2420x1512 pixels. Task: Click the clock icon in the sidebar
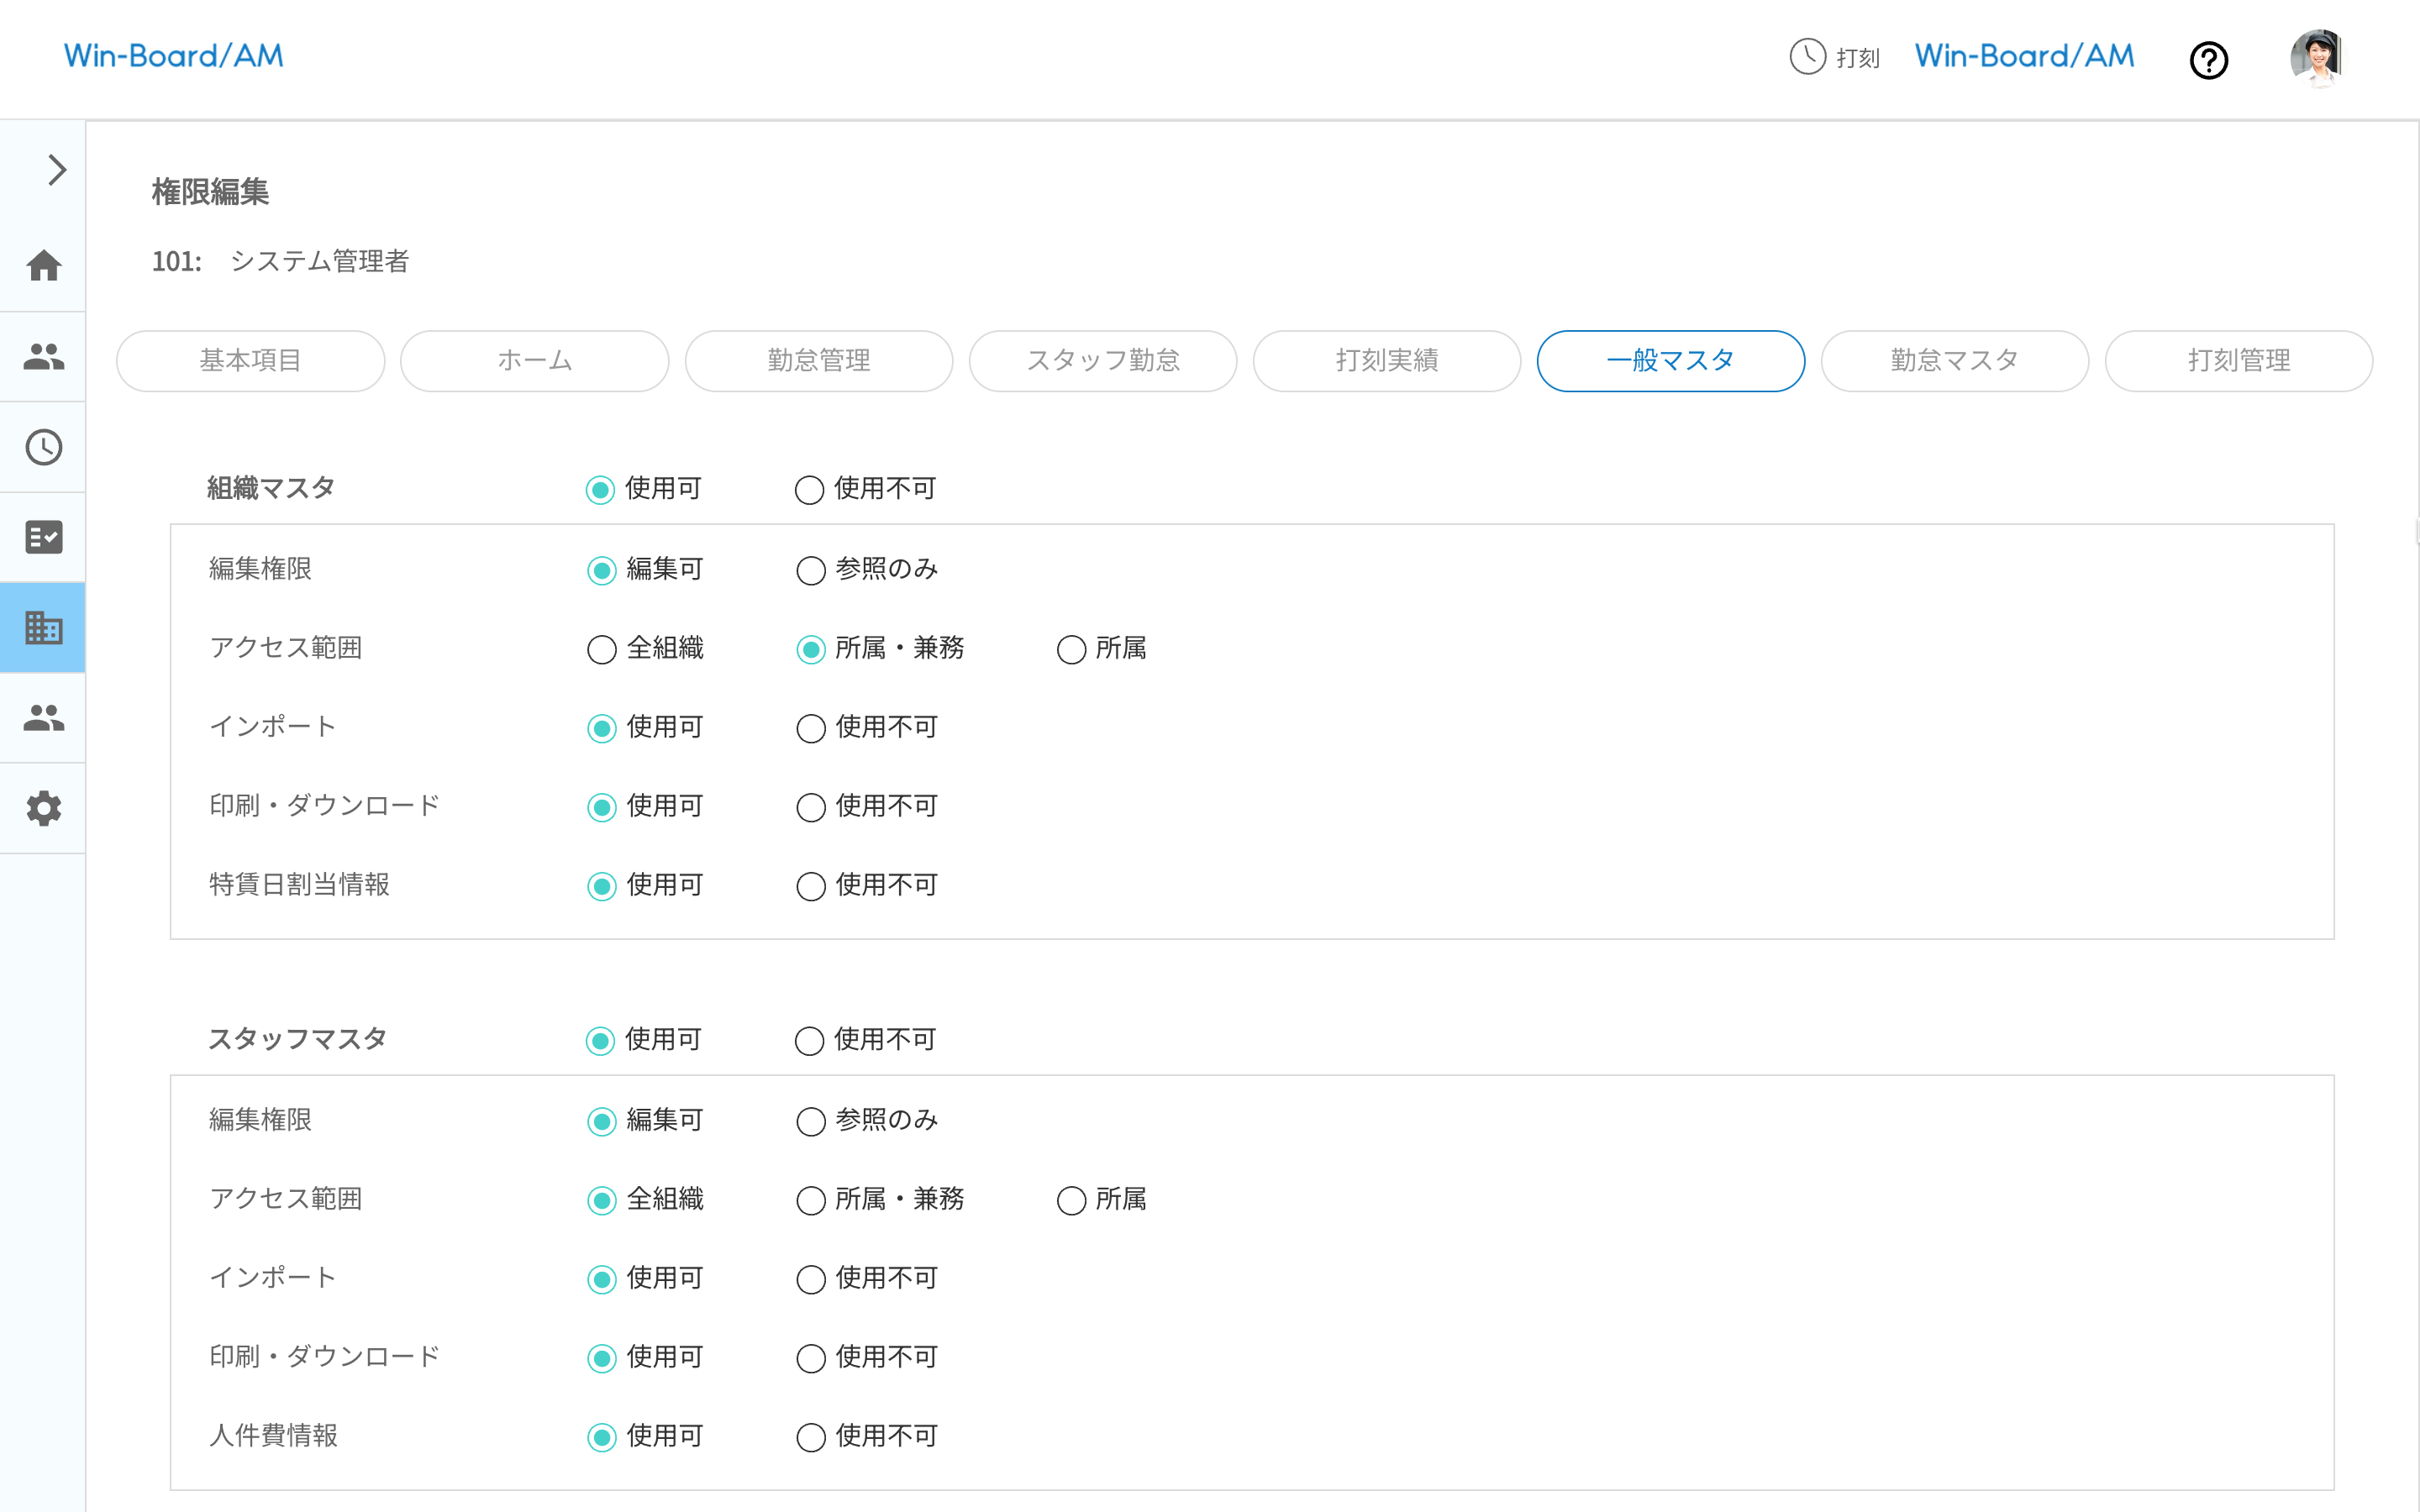44,447
